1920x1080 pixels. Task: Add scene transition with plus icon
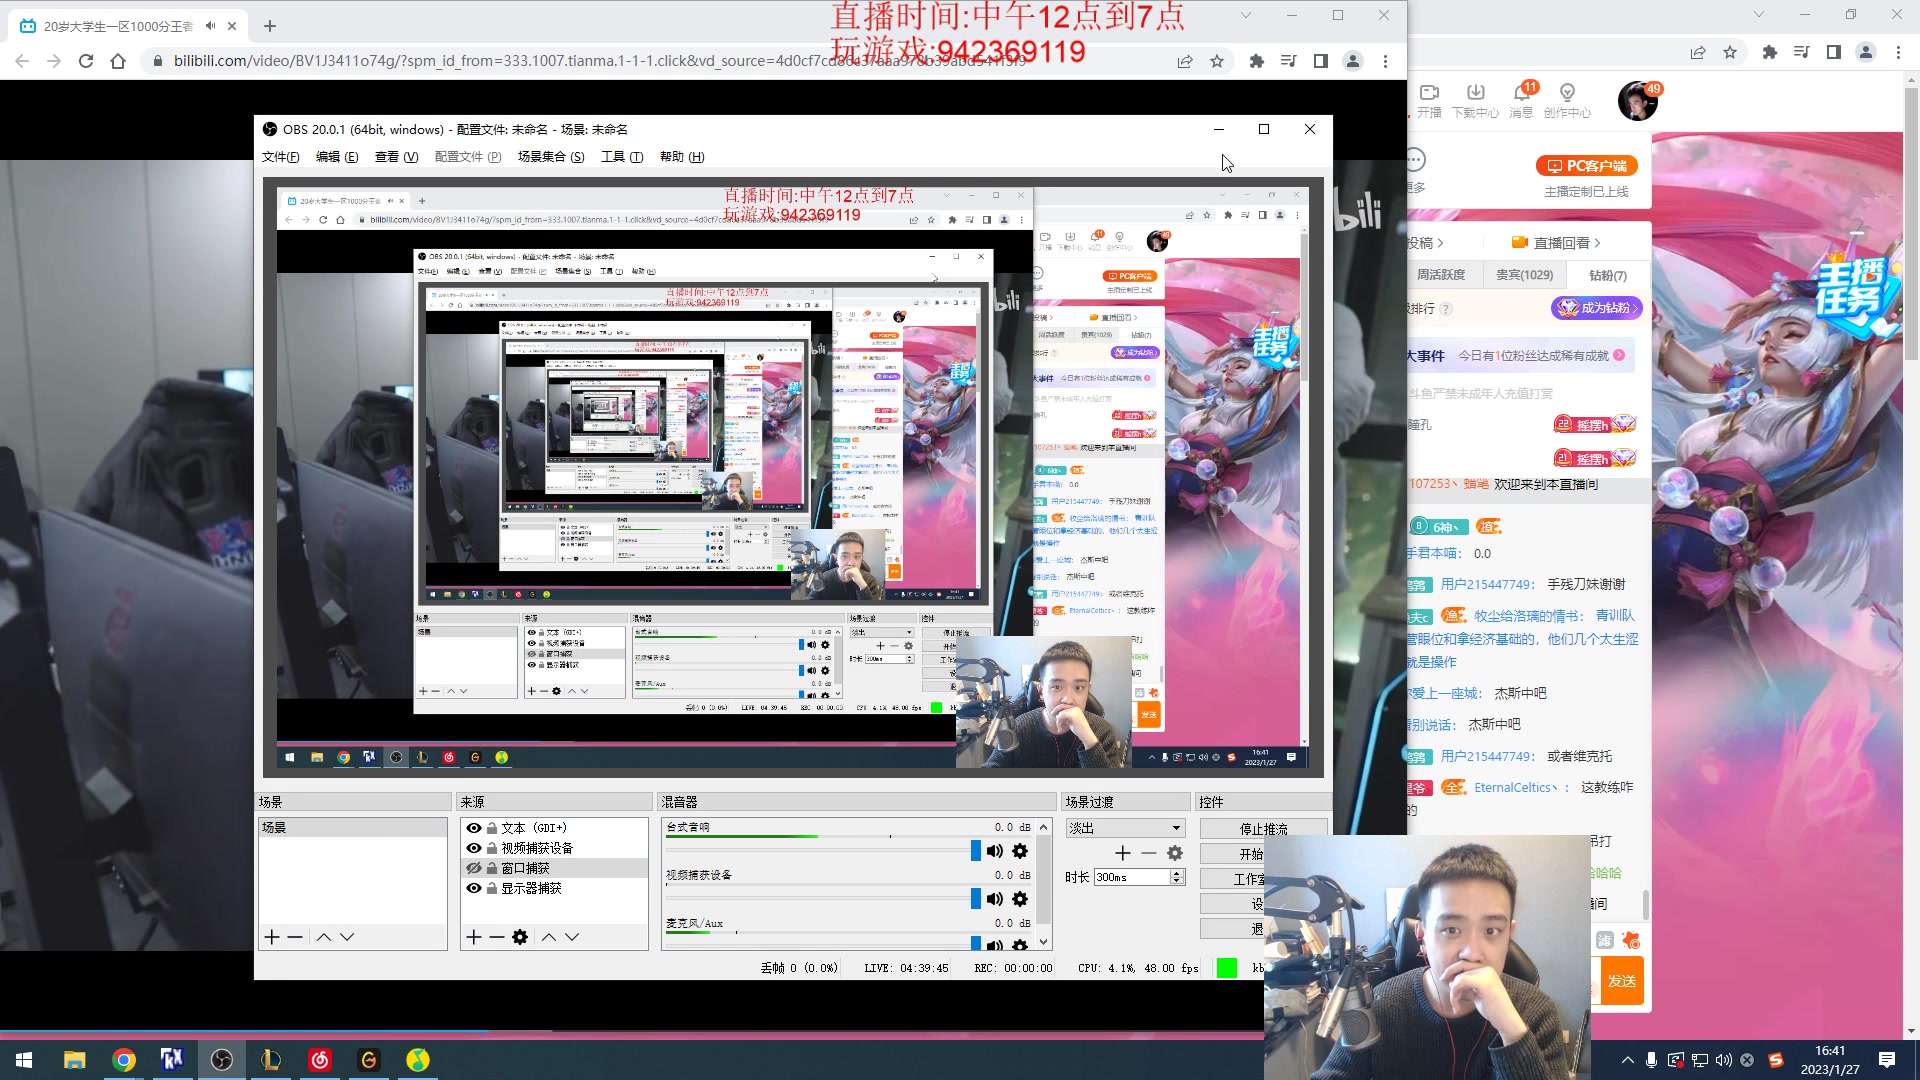click(x=1123, y=853)
